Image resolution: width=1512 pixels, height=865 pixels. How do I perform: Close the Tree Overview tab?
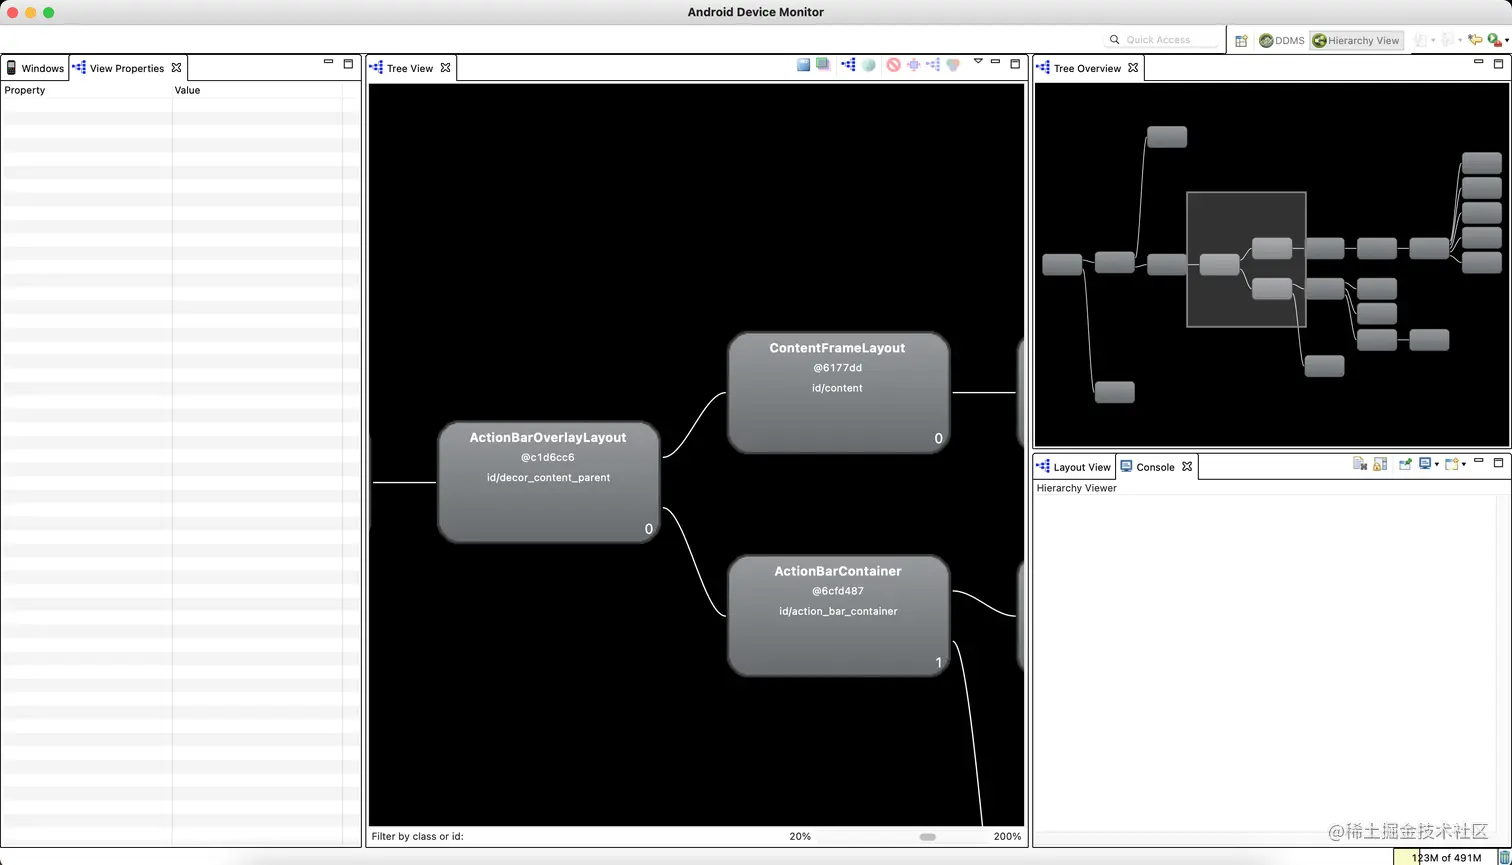point(1133,68)
